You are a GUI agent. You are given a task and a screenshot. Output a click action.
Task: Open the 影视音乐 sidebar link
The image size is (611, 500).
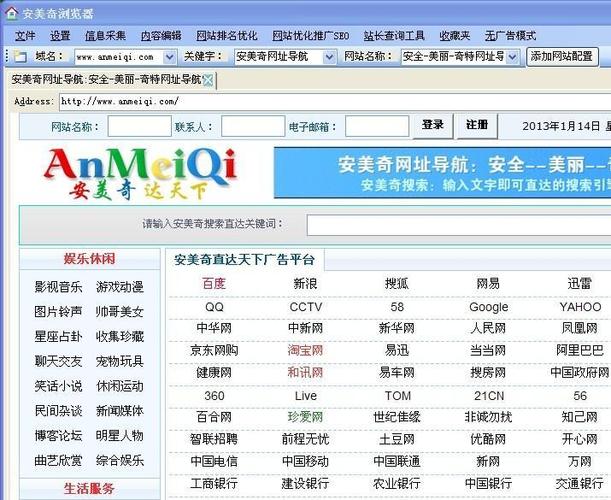58,287
